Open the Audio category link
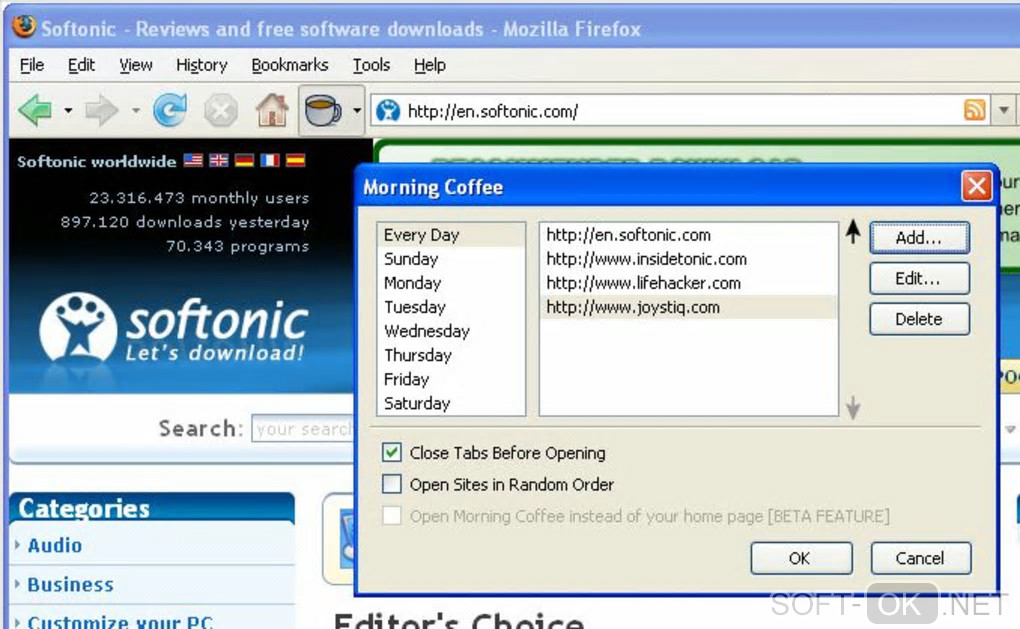Viewport: 1020px width, 629px height. (55, 545)
